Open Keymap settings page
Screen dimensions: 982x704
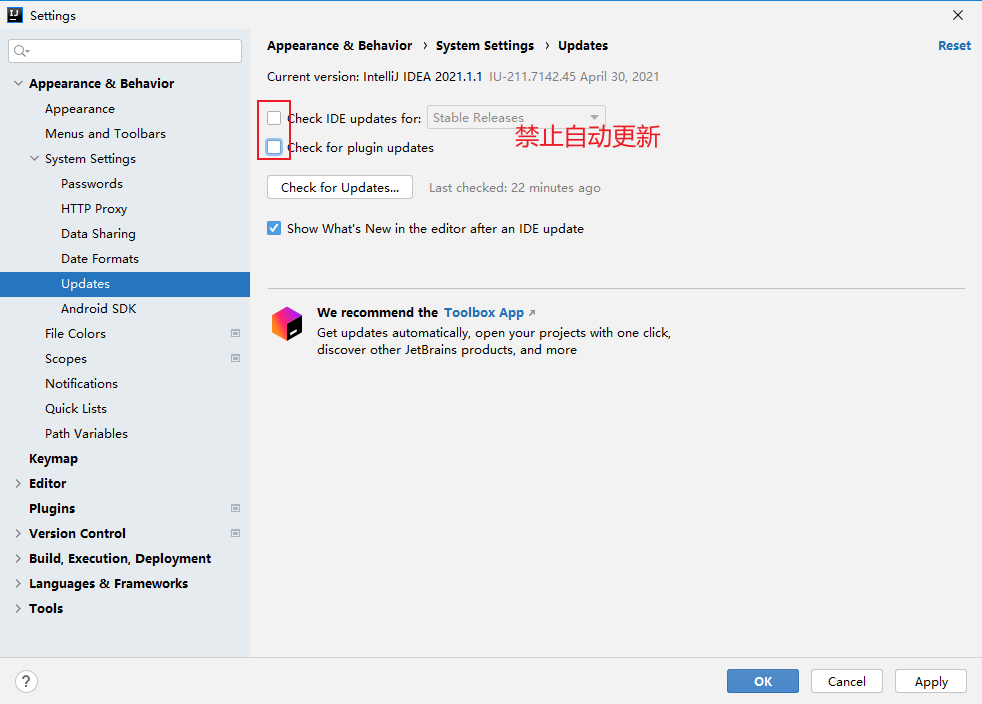click(x=53, y=458)
